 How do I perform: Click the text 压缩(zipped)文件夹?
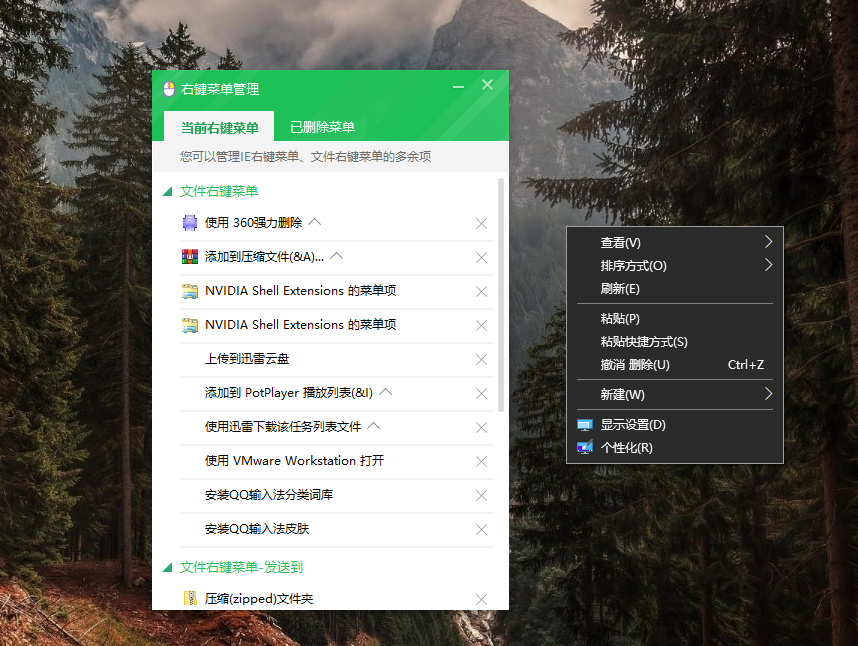pos(259,598)
